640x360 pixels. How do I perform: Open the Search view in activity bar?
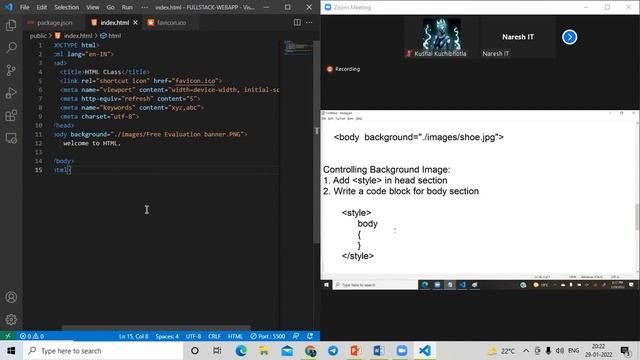pyautogui.click(x=11, y=48)
